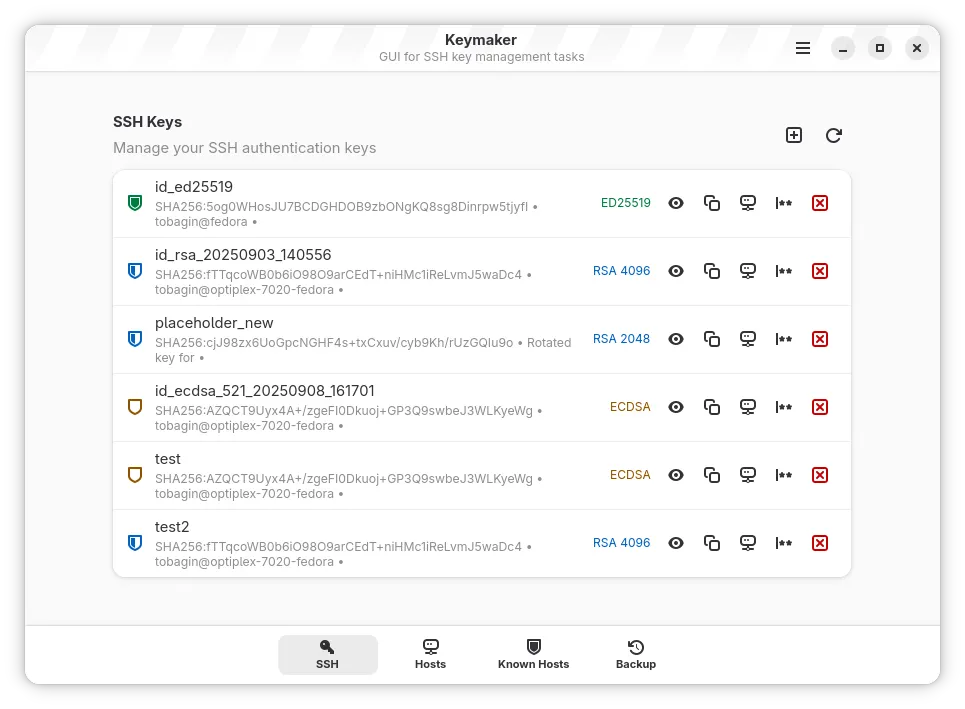Delete the id_ed25519 key
This screenshot has height=709, width=965.
(x=820, y=203)
